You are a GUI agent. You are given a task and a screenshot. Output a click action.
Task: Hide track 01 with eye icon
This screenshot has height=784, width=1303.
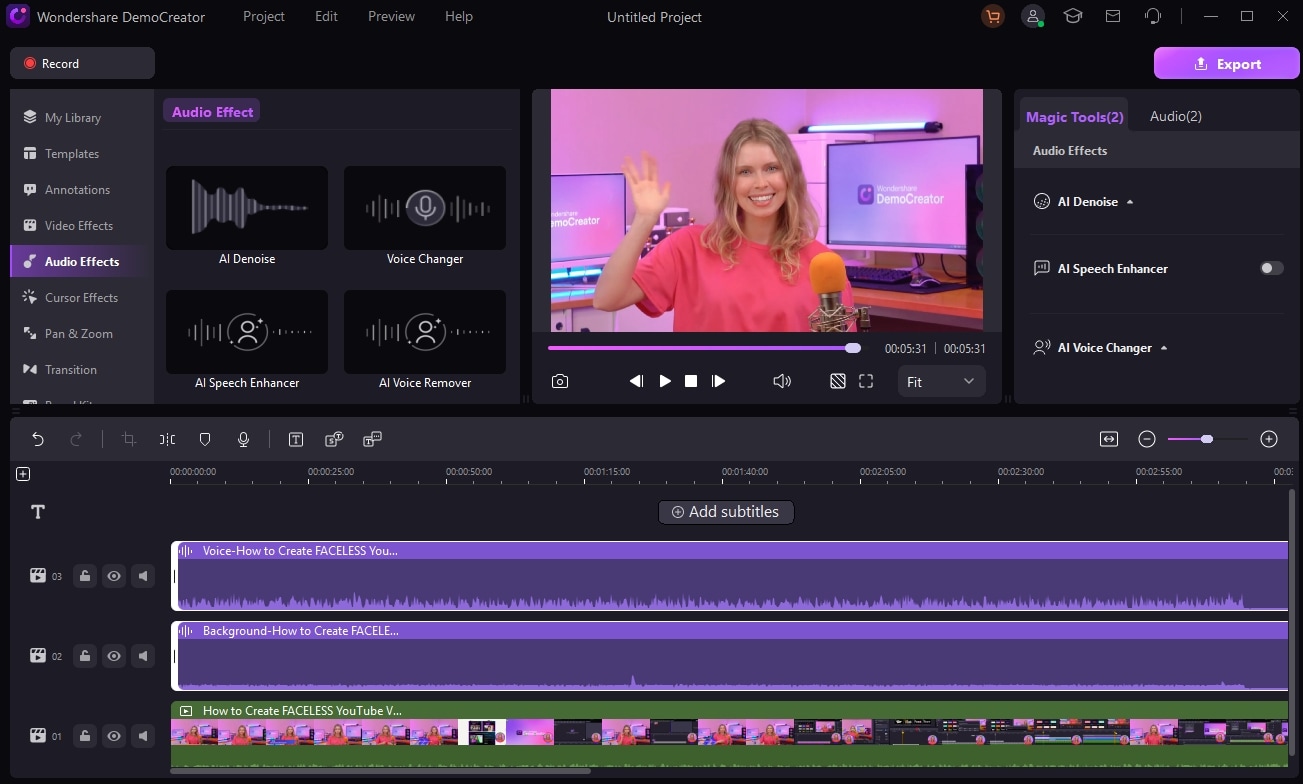[114, 735]
